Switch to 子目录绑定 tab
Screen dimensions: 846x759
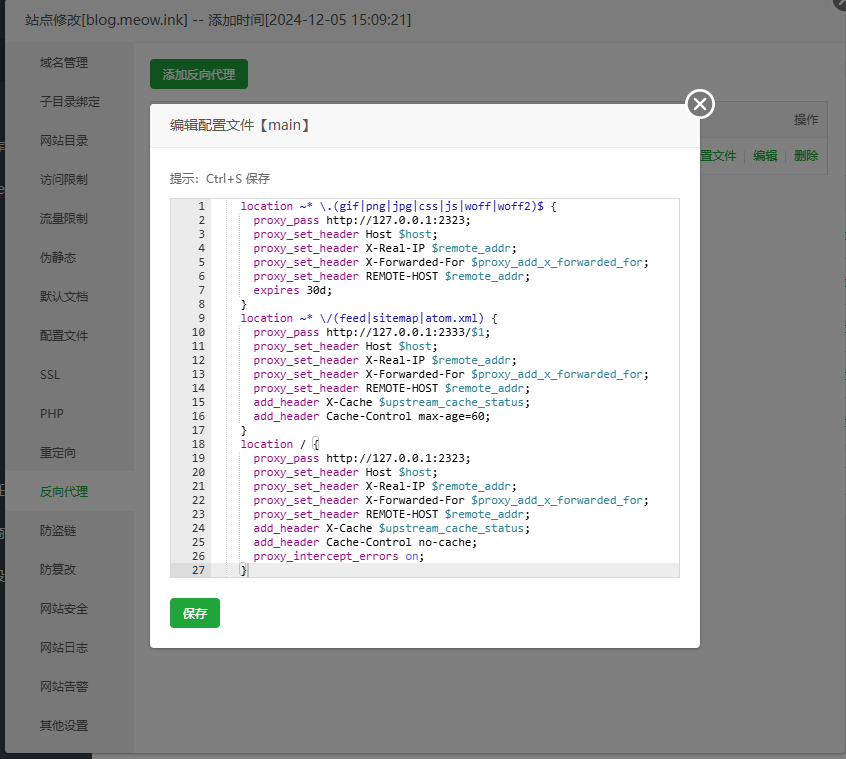[70, 102]
